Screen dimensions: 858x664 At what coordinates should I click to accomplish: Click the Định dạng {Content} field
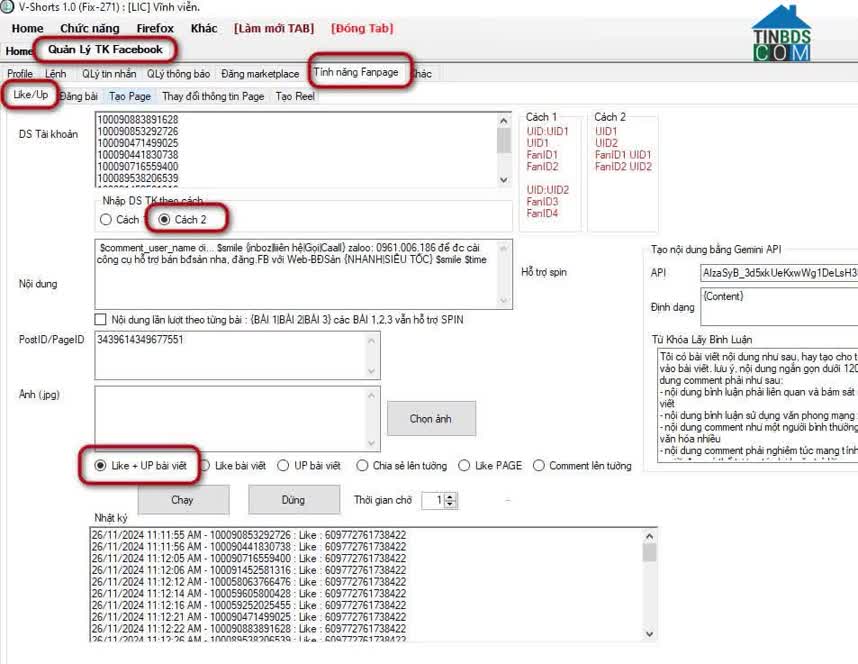point(779,307)
